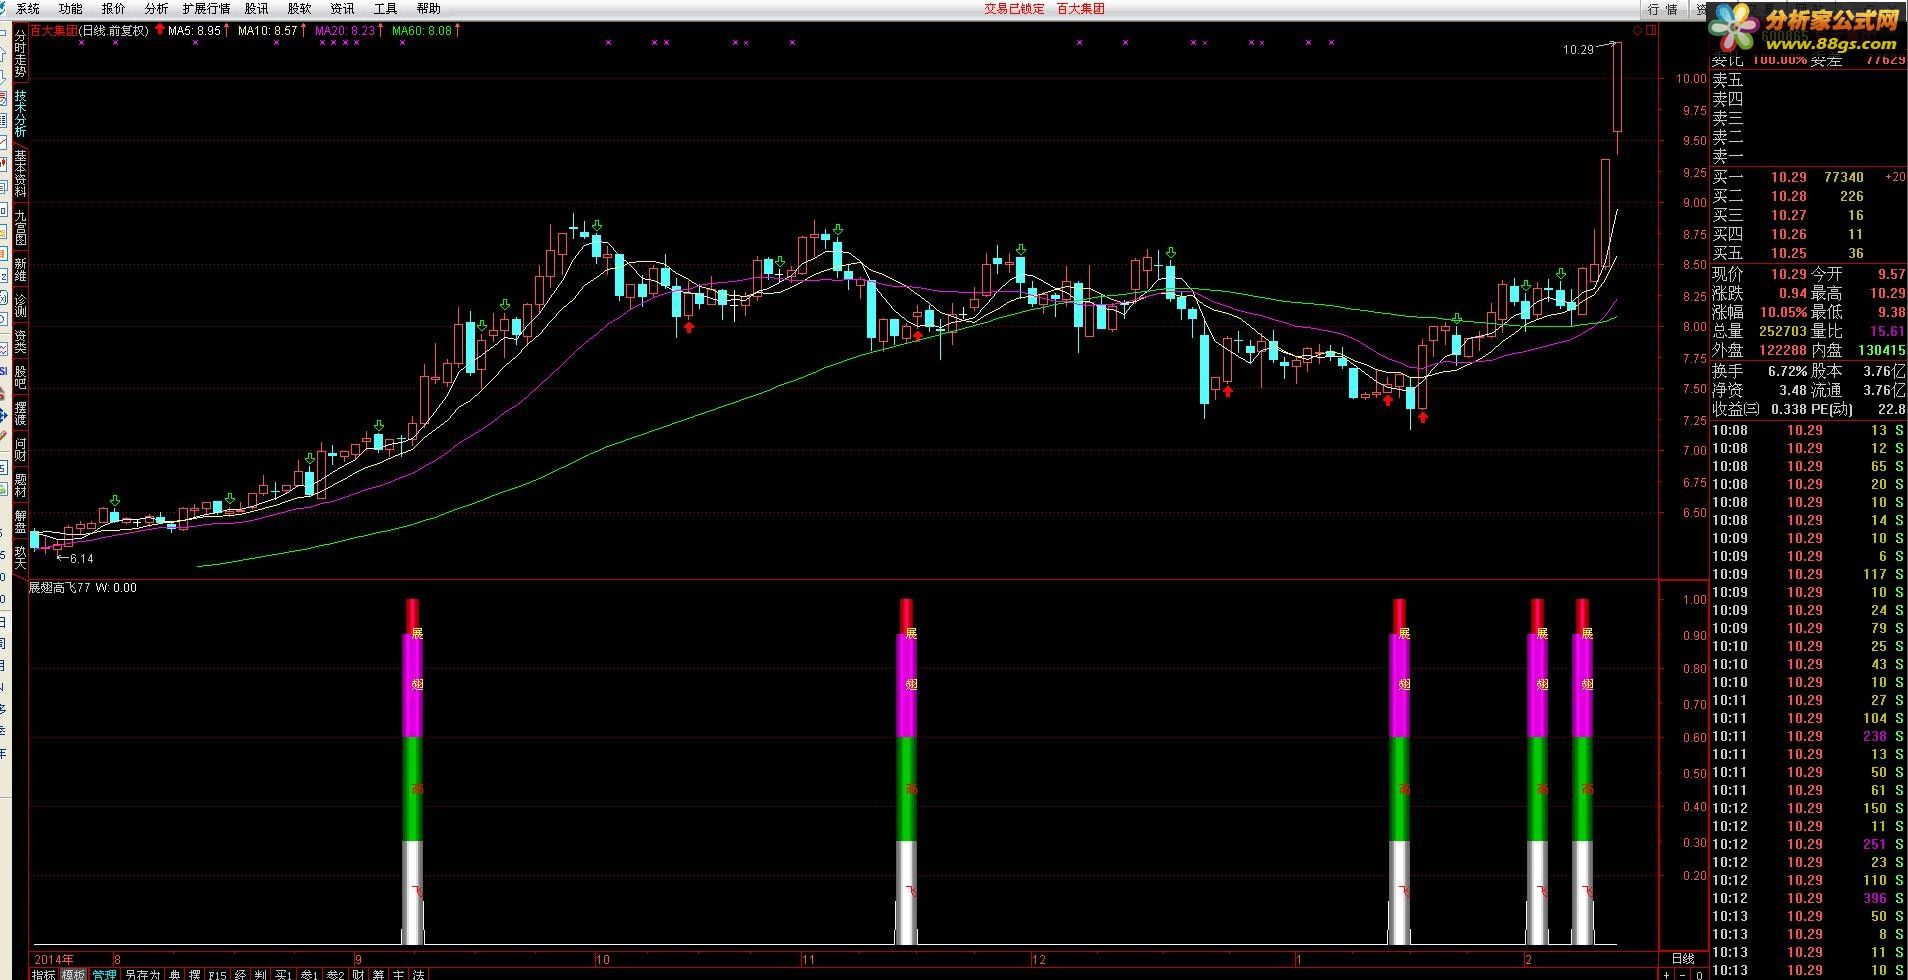Select the 典 indicator tab
This screenshot has height=980, width=1908.
175,974
